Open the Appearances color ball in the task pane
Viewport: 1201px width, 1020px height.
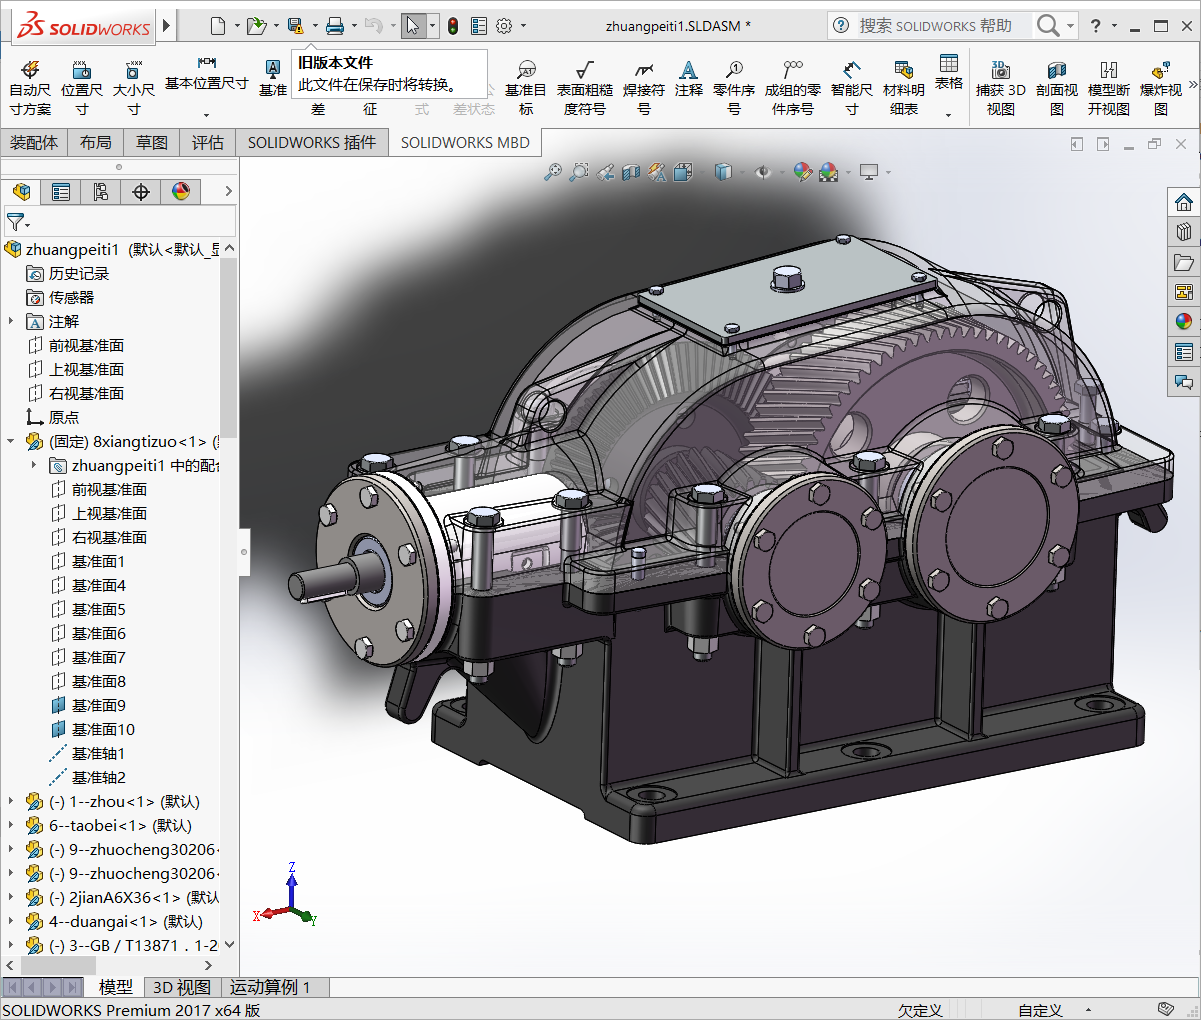[1184, 321]
